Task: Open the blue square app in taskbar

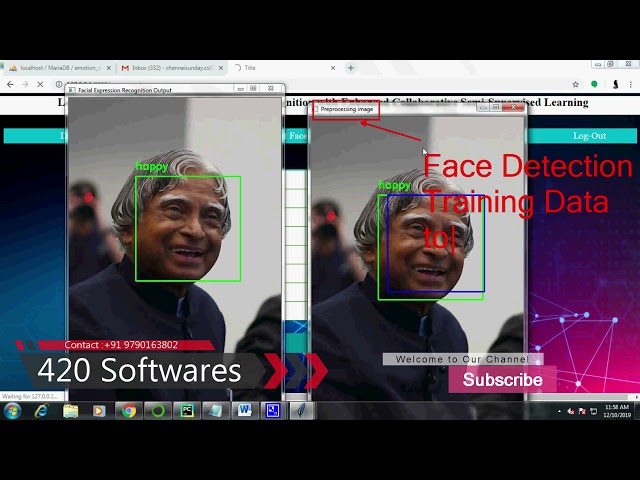Action: pyautogui.click(x=273, y=411)
